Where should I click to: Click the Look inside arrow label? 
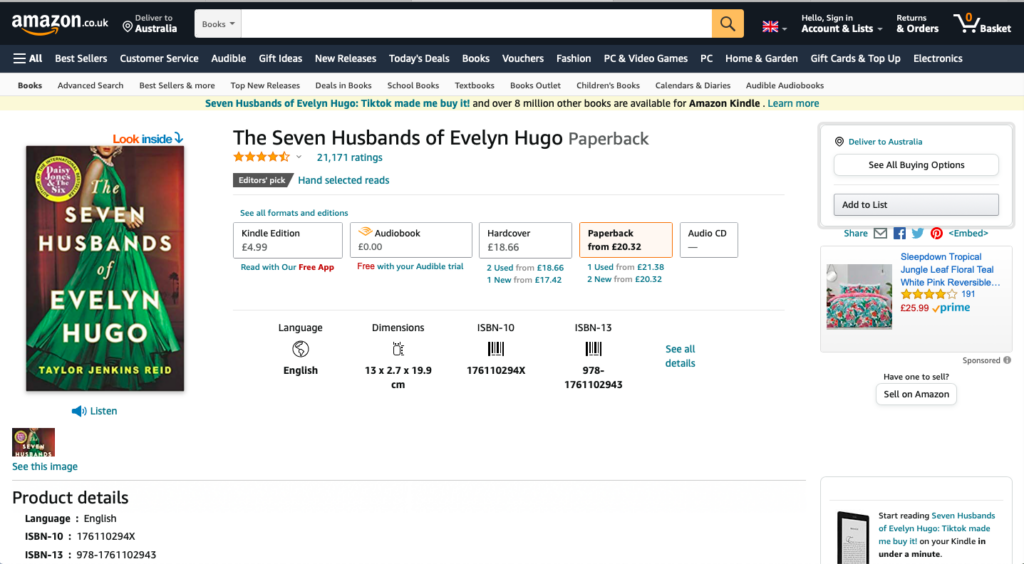click(148, 138)
